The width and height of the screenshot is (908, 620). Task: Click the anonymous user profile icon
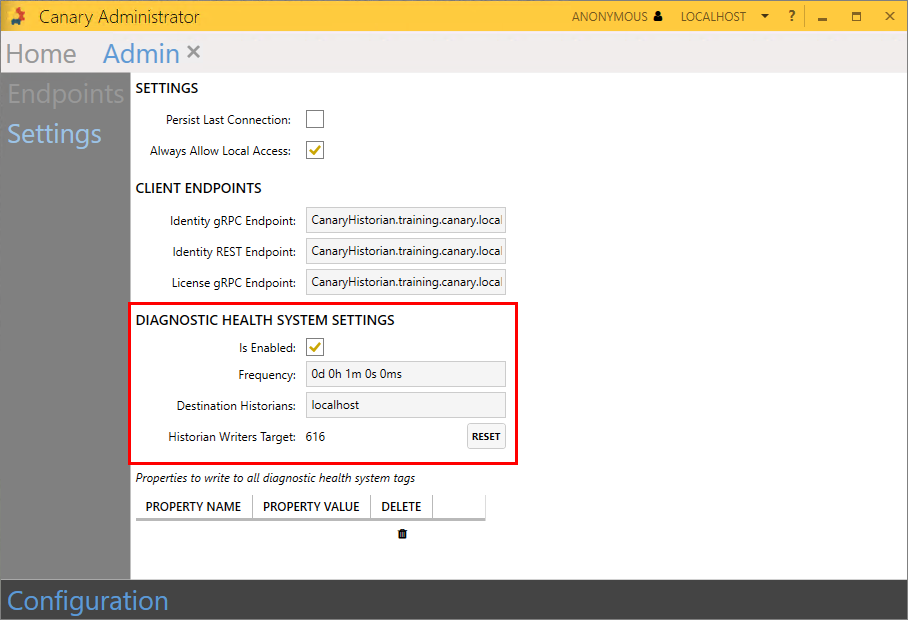[657, 17]
